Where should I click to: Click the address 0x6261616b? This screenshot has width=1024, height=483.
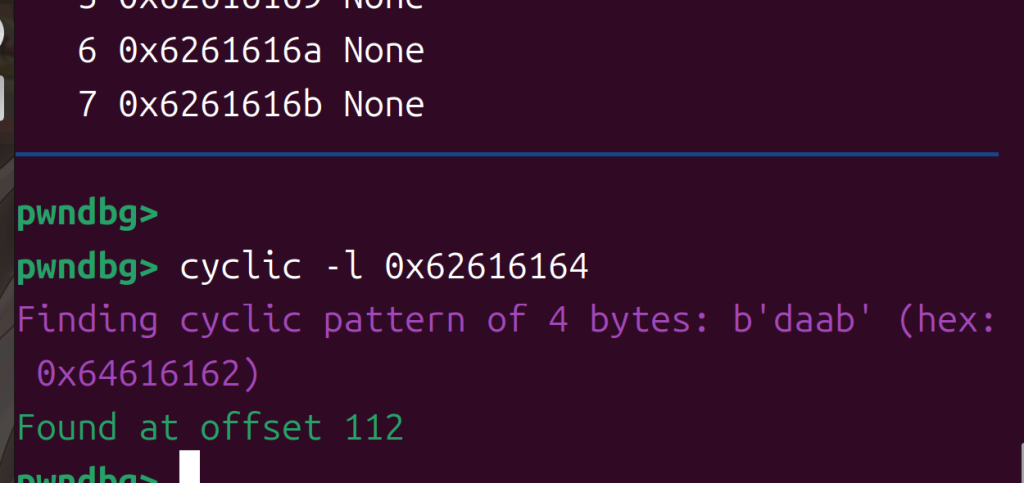220,104
